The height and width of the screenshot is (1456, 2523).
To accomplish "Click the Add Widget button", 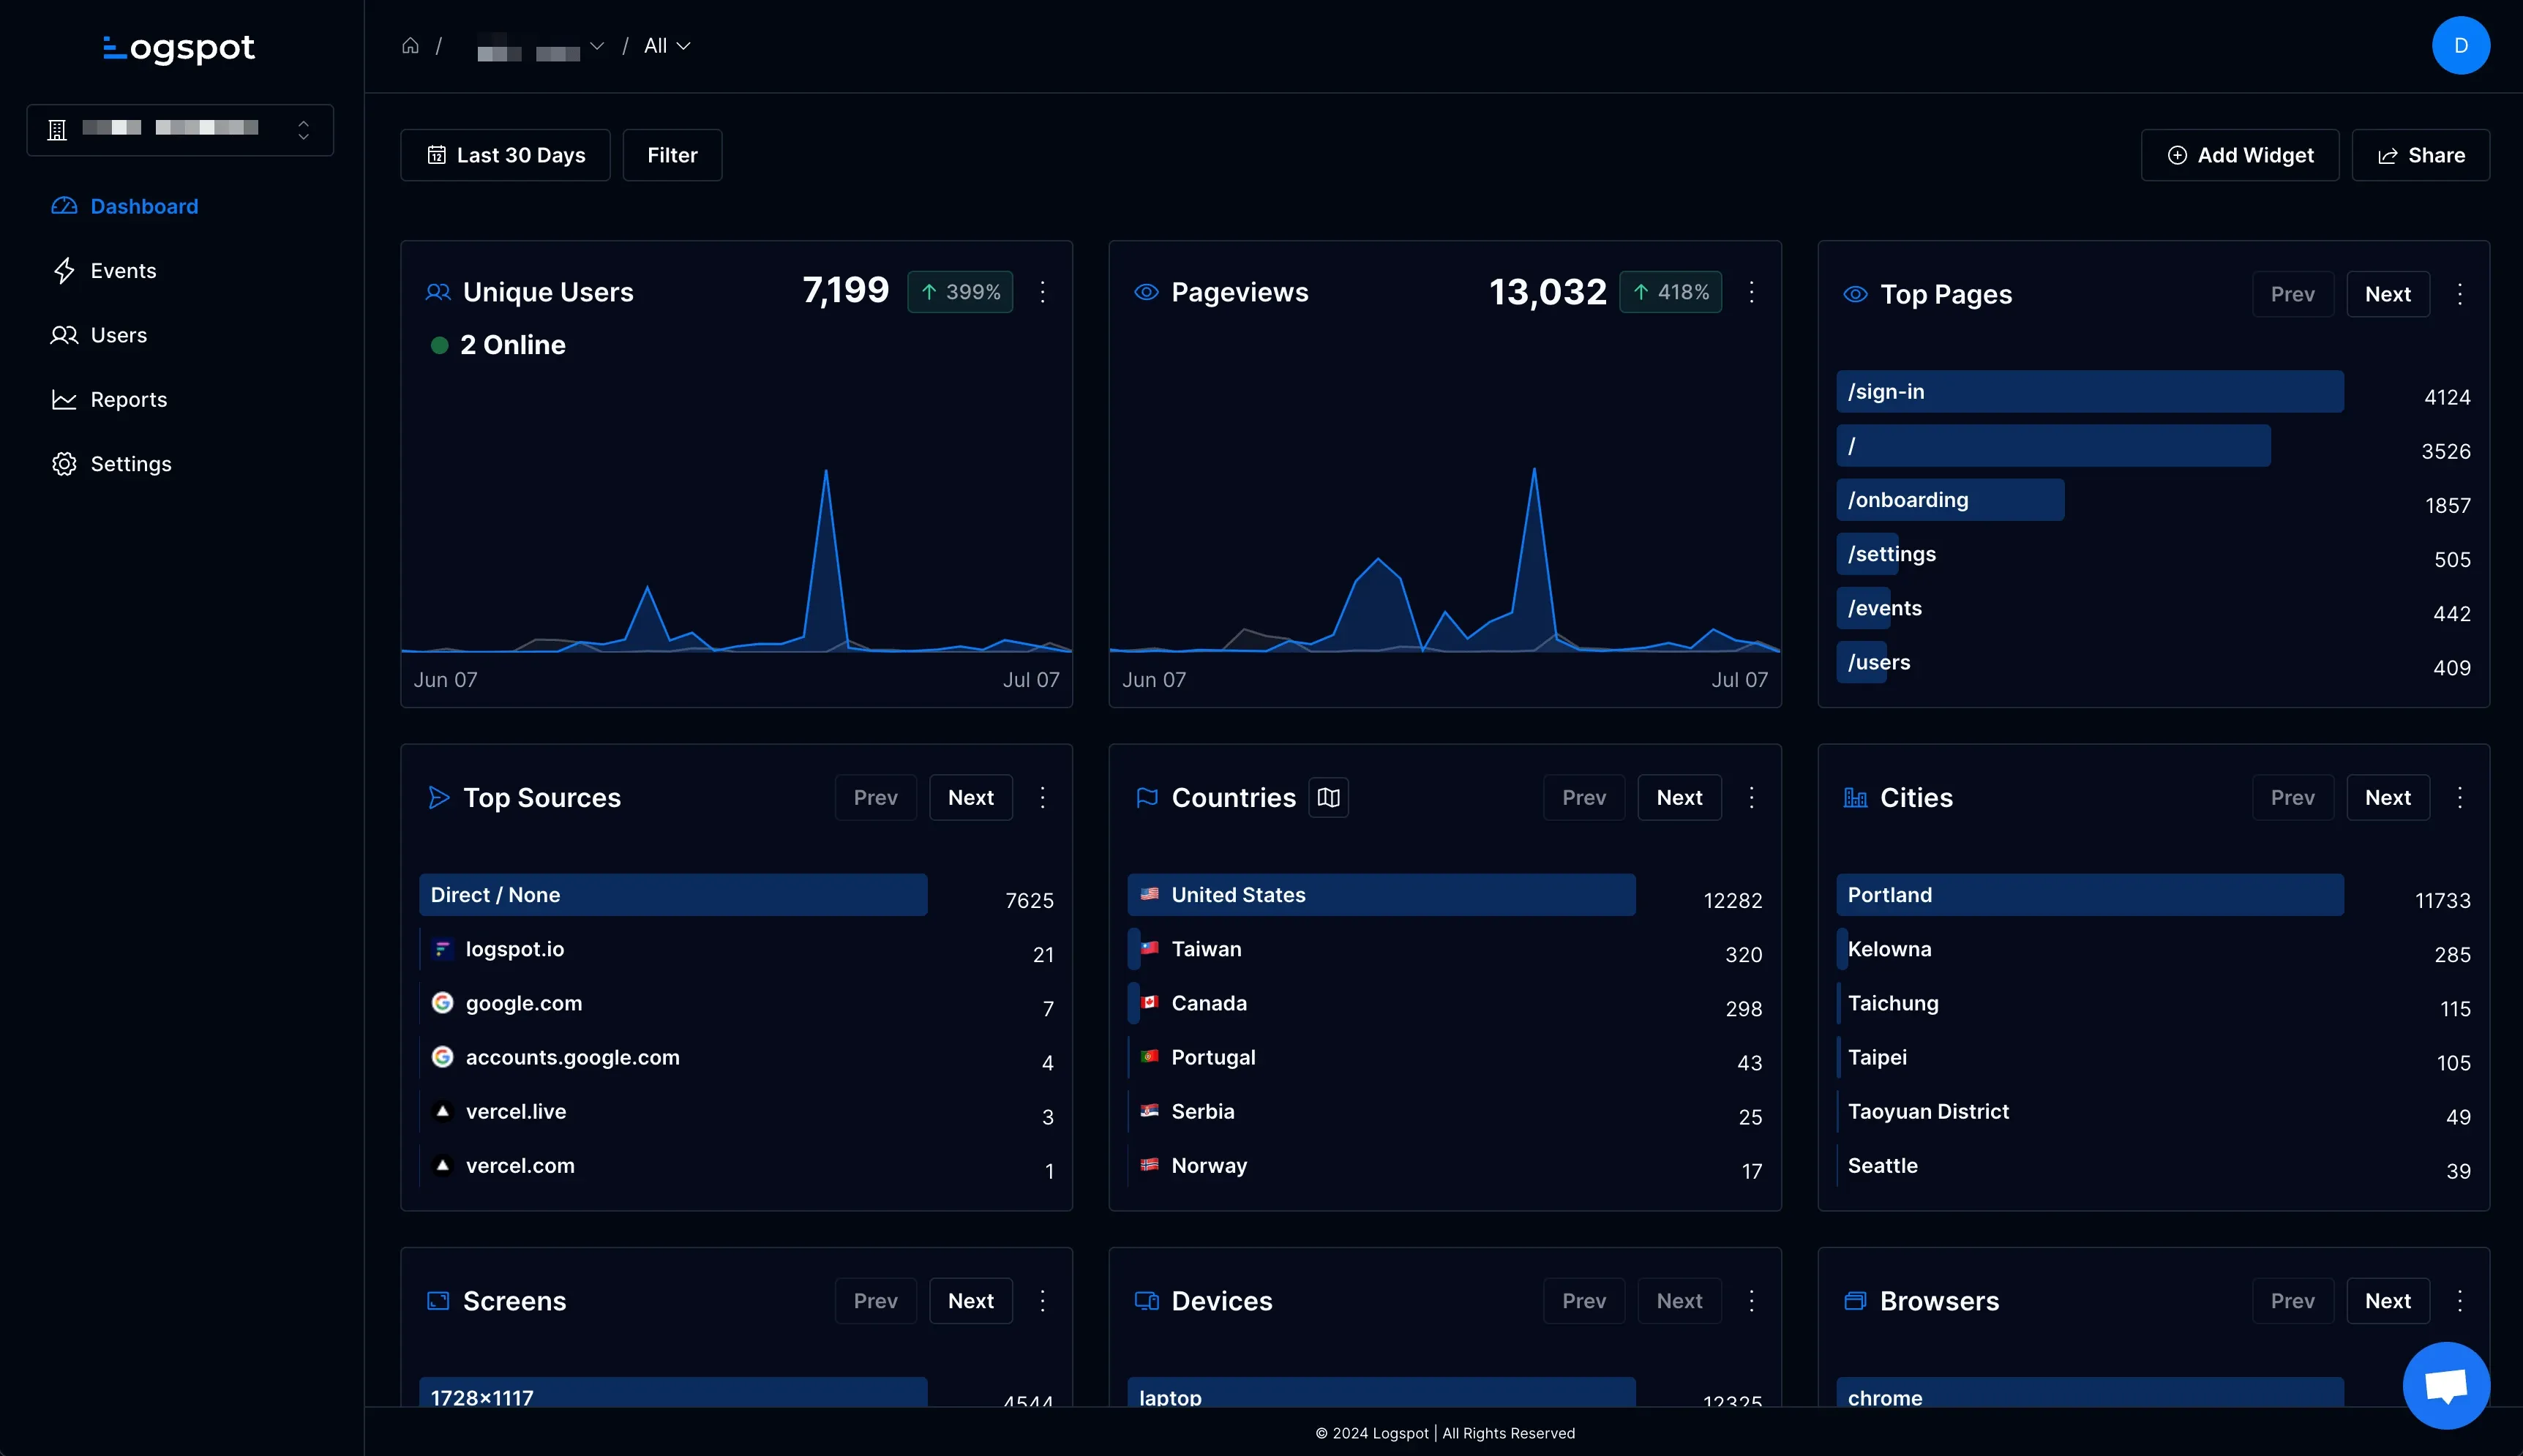I will pos(2239,154).
